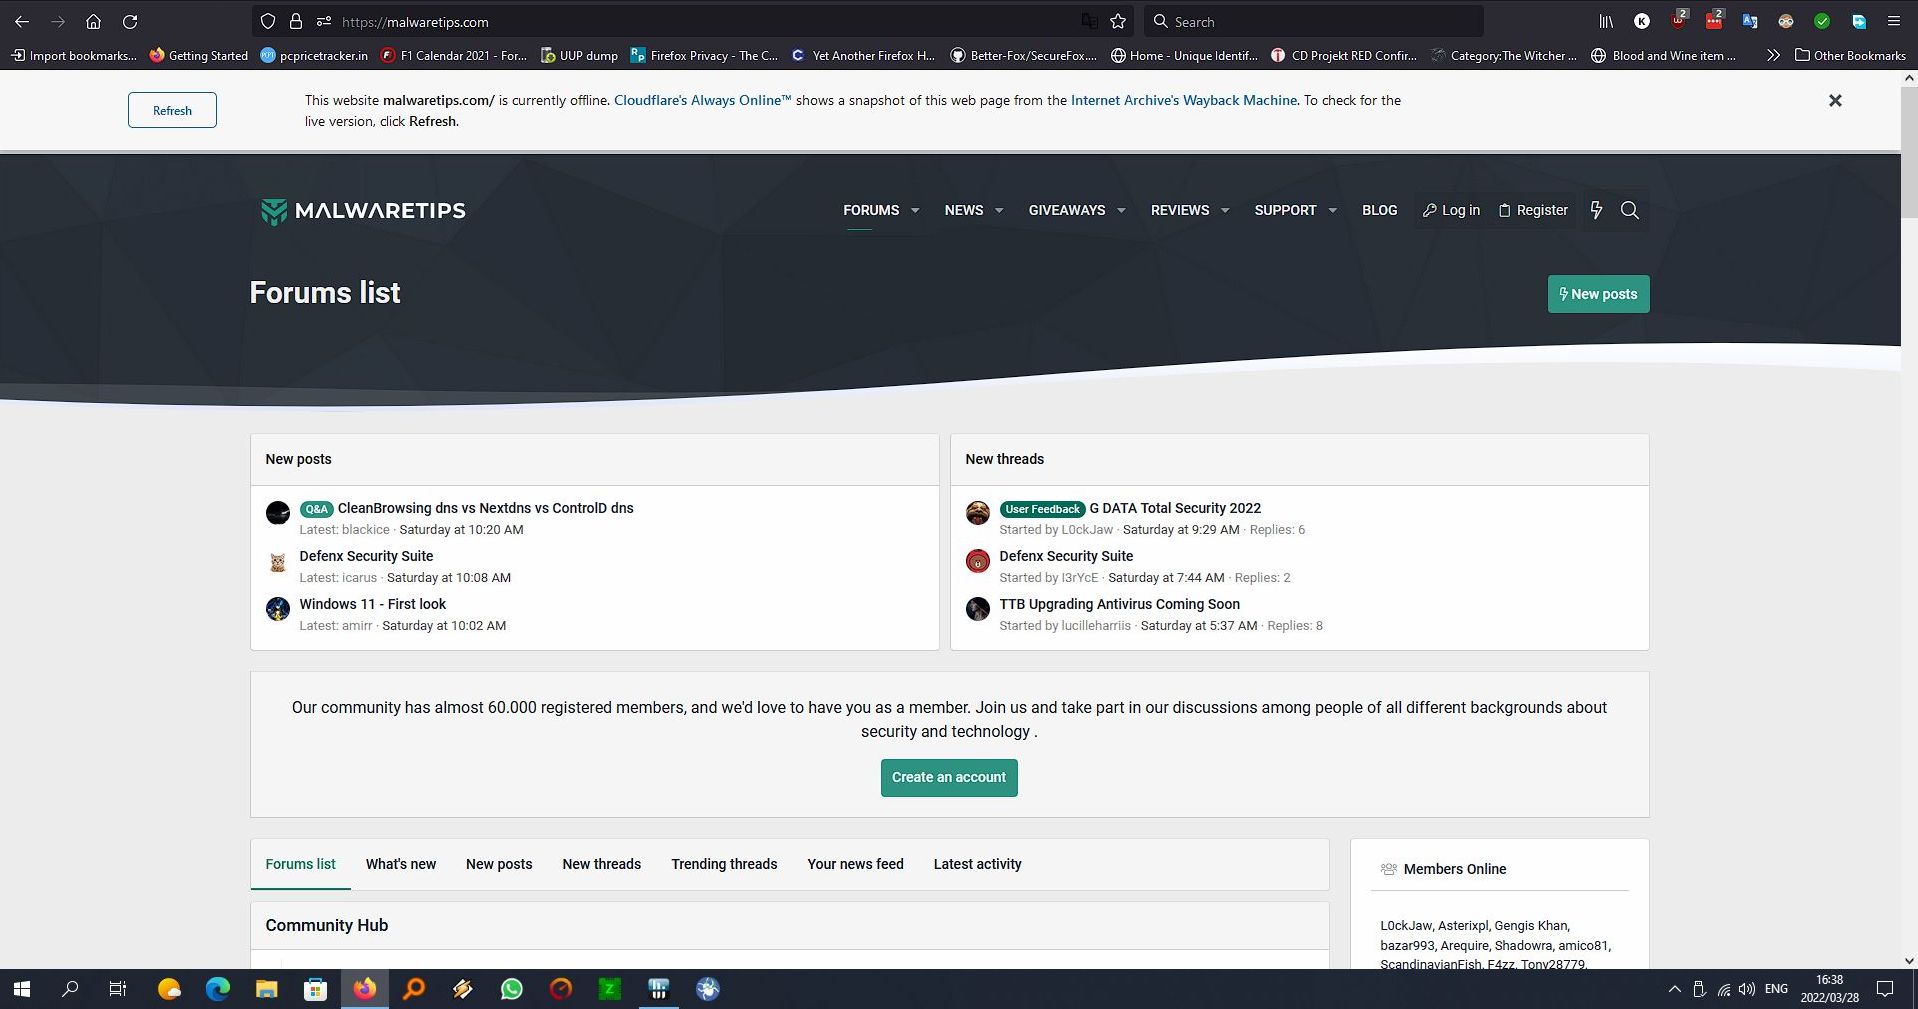1918x1009 pixels.
Task: Click the red extension icon with three dots
Action: [x=1714, y=20]
